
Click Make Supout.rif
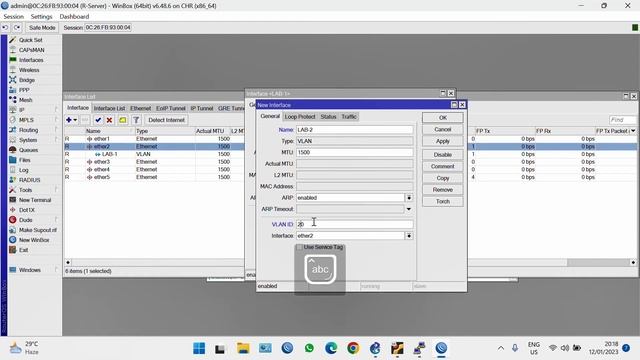tap(38, 230)
